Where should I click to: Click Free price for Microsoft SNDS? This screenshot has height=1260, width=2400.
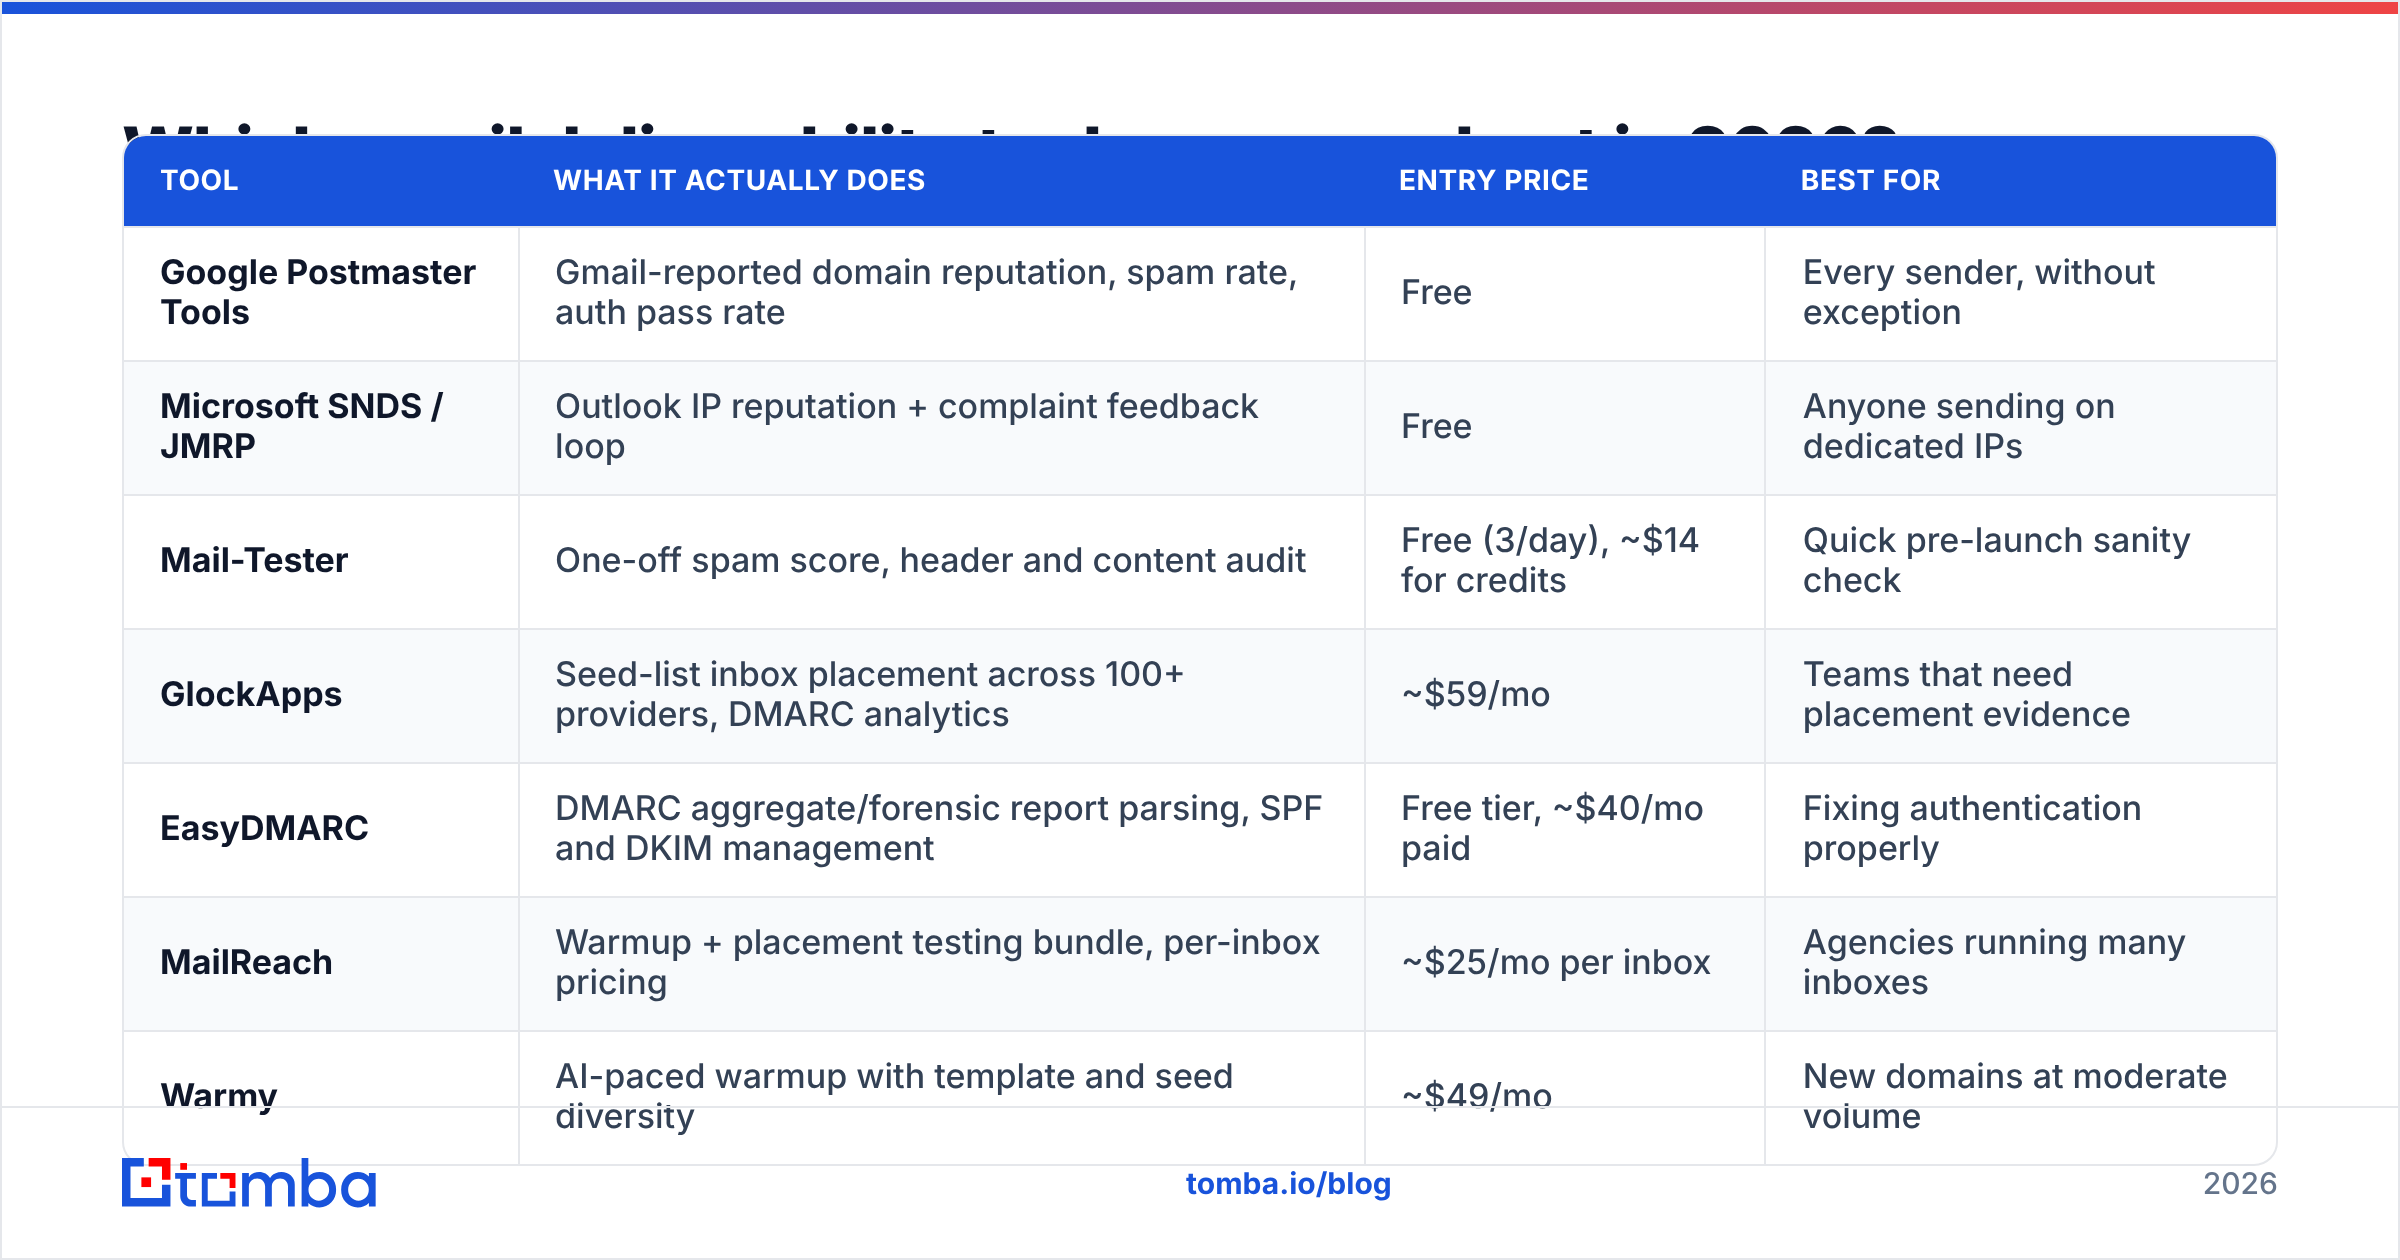point(1436,426)
